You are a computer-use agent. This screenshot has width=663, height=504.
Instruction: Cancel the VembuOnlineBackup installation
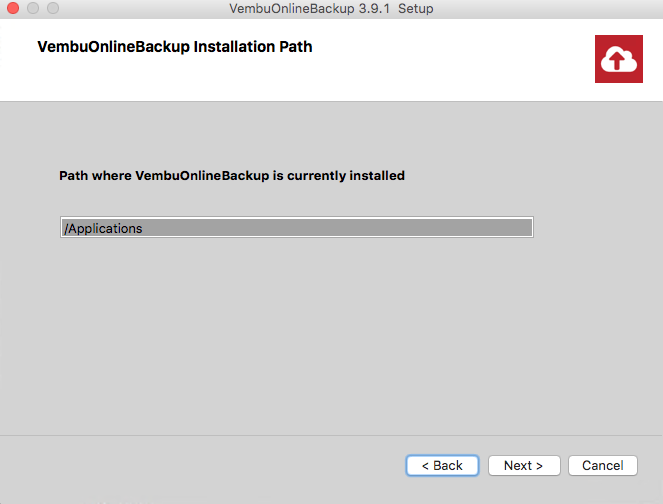603,466
